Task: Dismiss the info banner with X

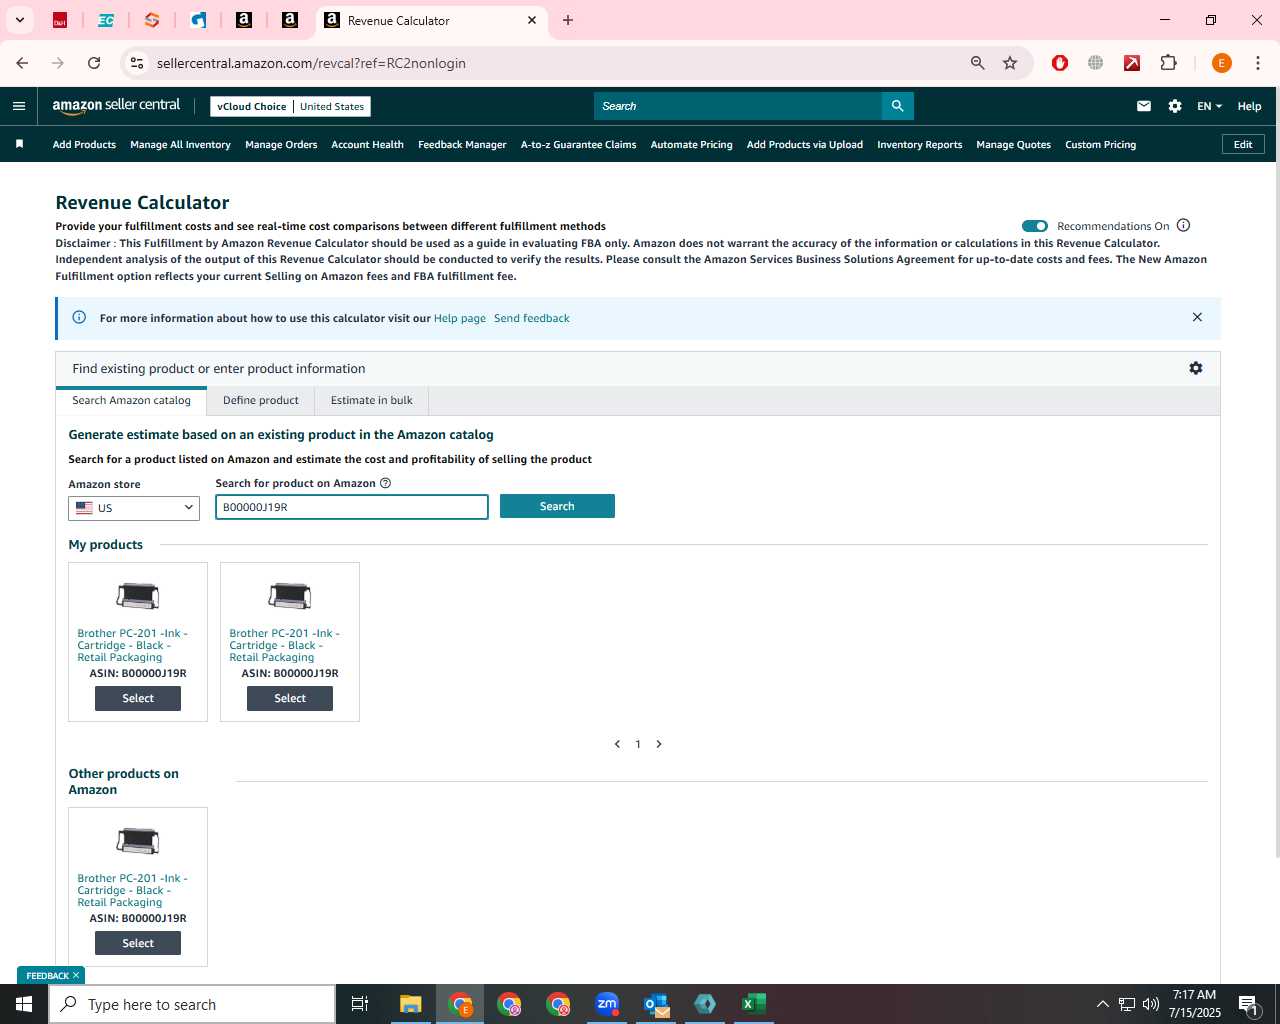Action: (x=1197, y=317)
